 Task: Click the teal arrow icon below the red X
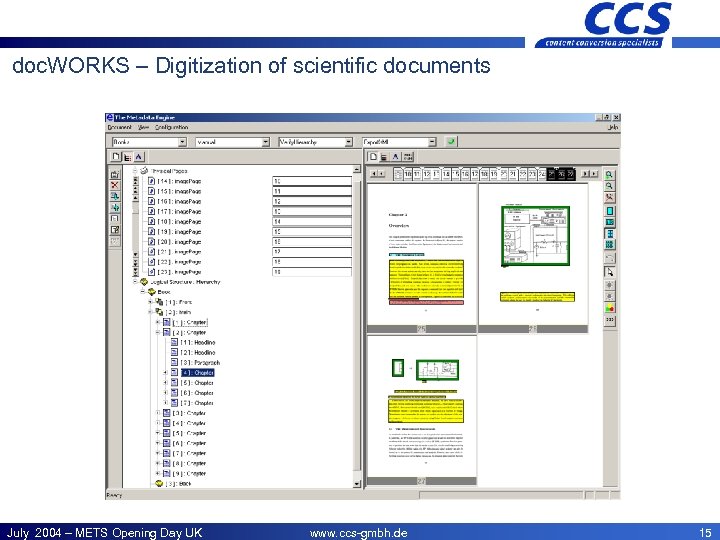[115, 196]
